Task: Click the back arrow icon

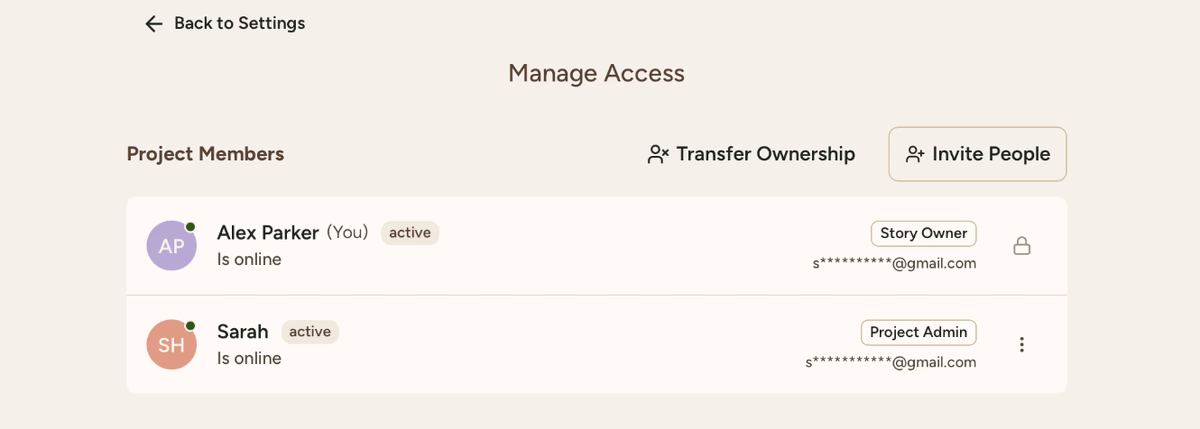Action: pos(153,23)
